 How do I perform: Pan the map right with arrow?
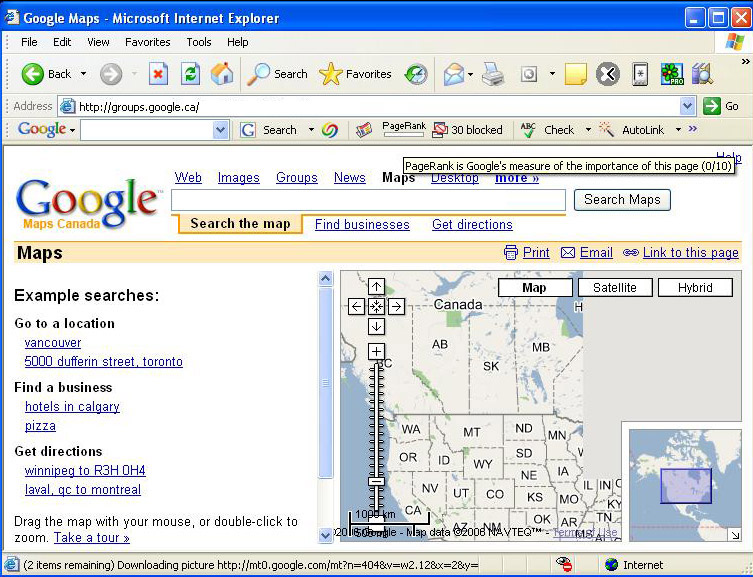(x=396, y=306)
